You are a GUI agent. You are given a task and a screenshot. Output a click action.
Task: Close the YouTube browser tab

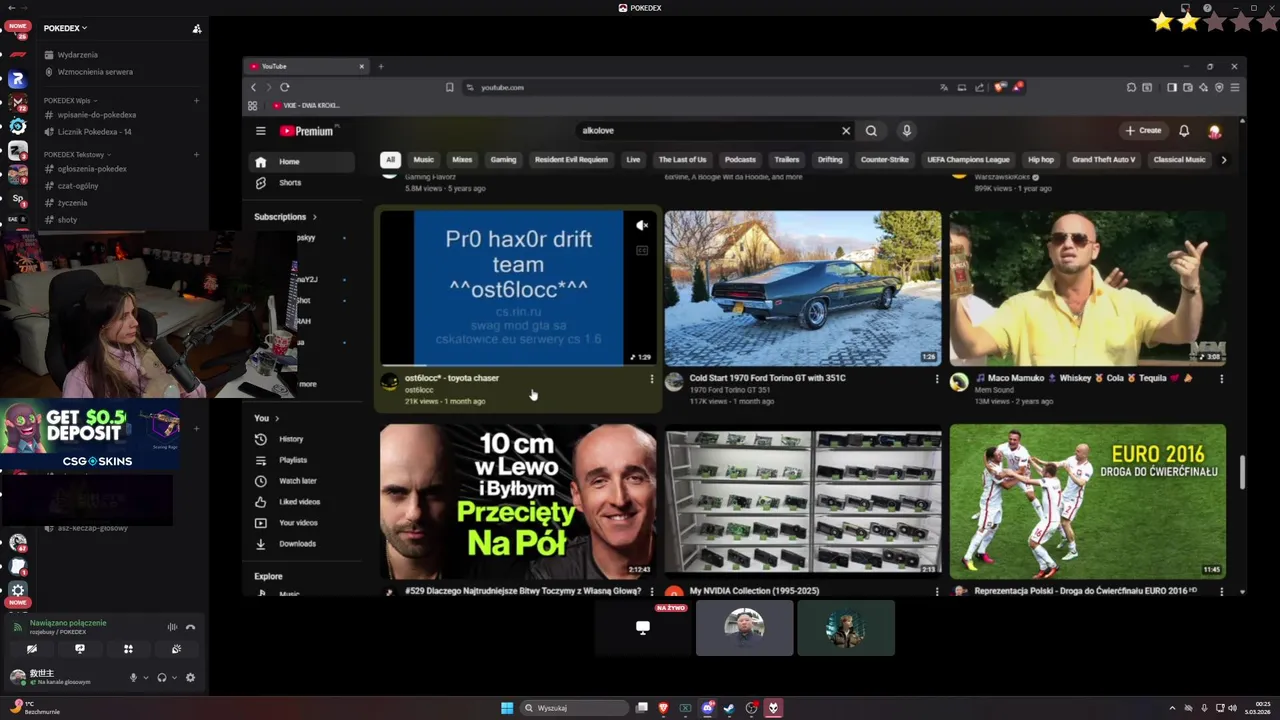(362, 66)
